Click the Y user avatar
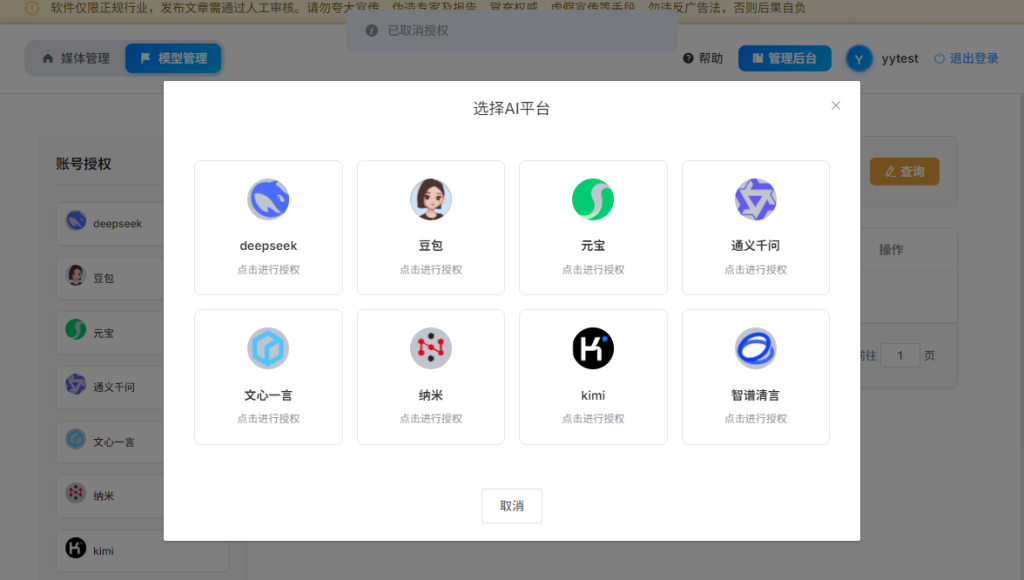Viewport: 1024px width, 580px height. (x=859, y=59)
